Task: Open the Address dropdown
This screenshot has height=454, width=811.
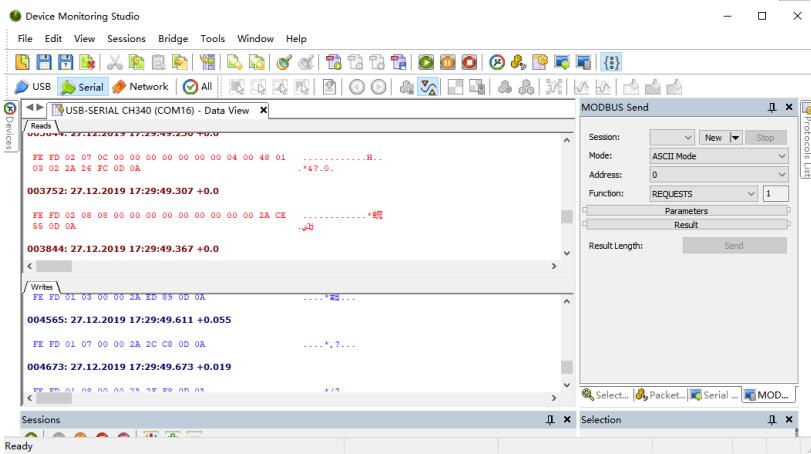Action: click(x=719, y=175)
